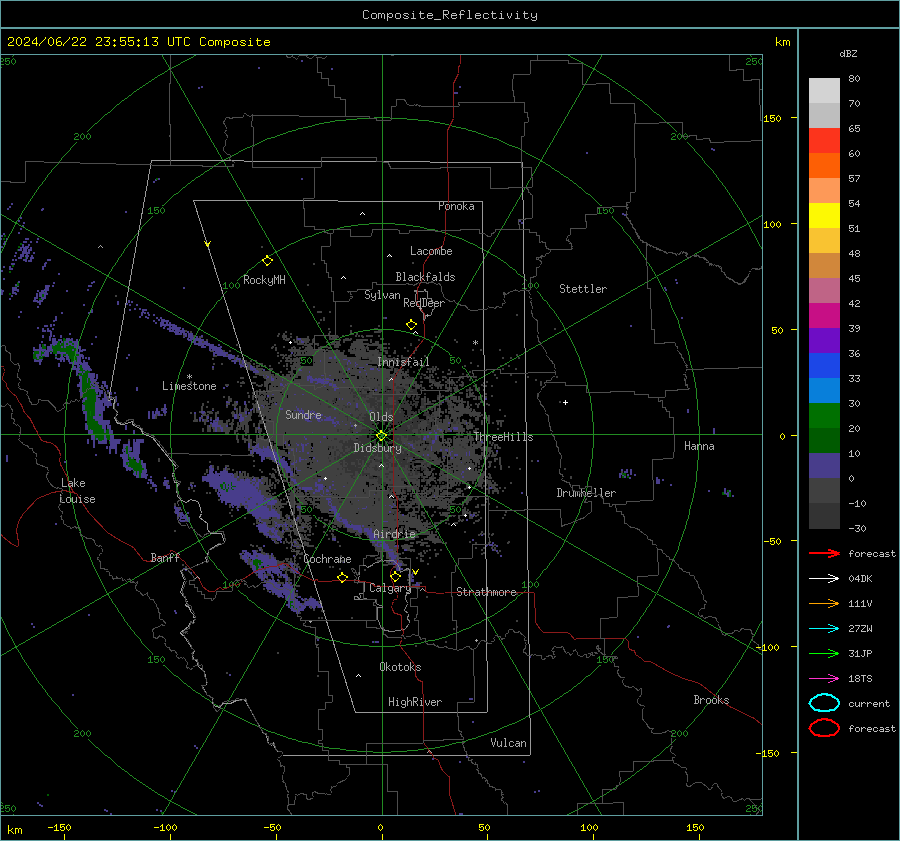Click the Sylvan label
The width and height of the screenshot is (900, 841).
382,295
